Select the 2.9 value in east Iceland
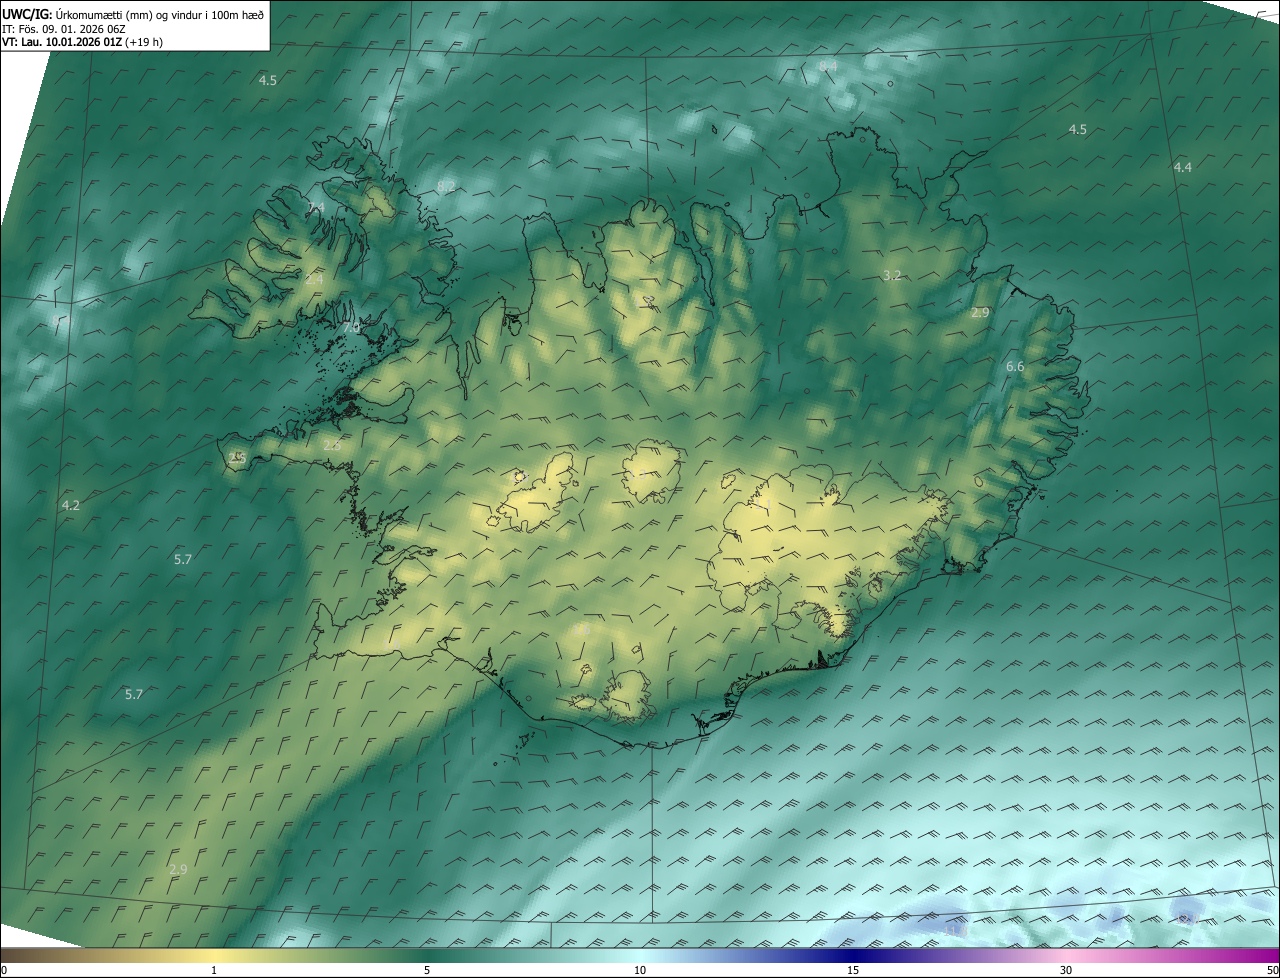The image size is (1280, 978). [x=980, y=313]
